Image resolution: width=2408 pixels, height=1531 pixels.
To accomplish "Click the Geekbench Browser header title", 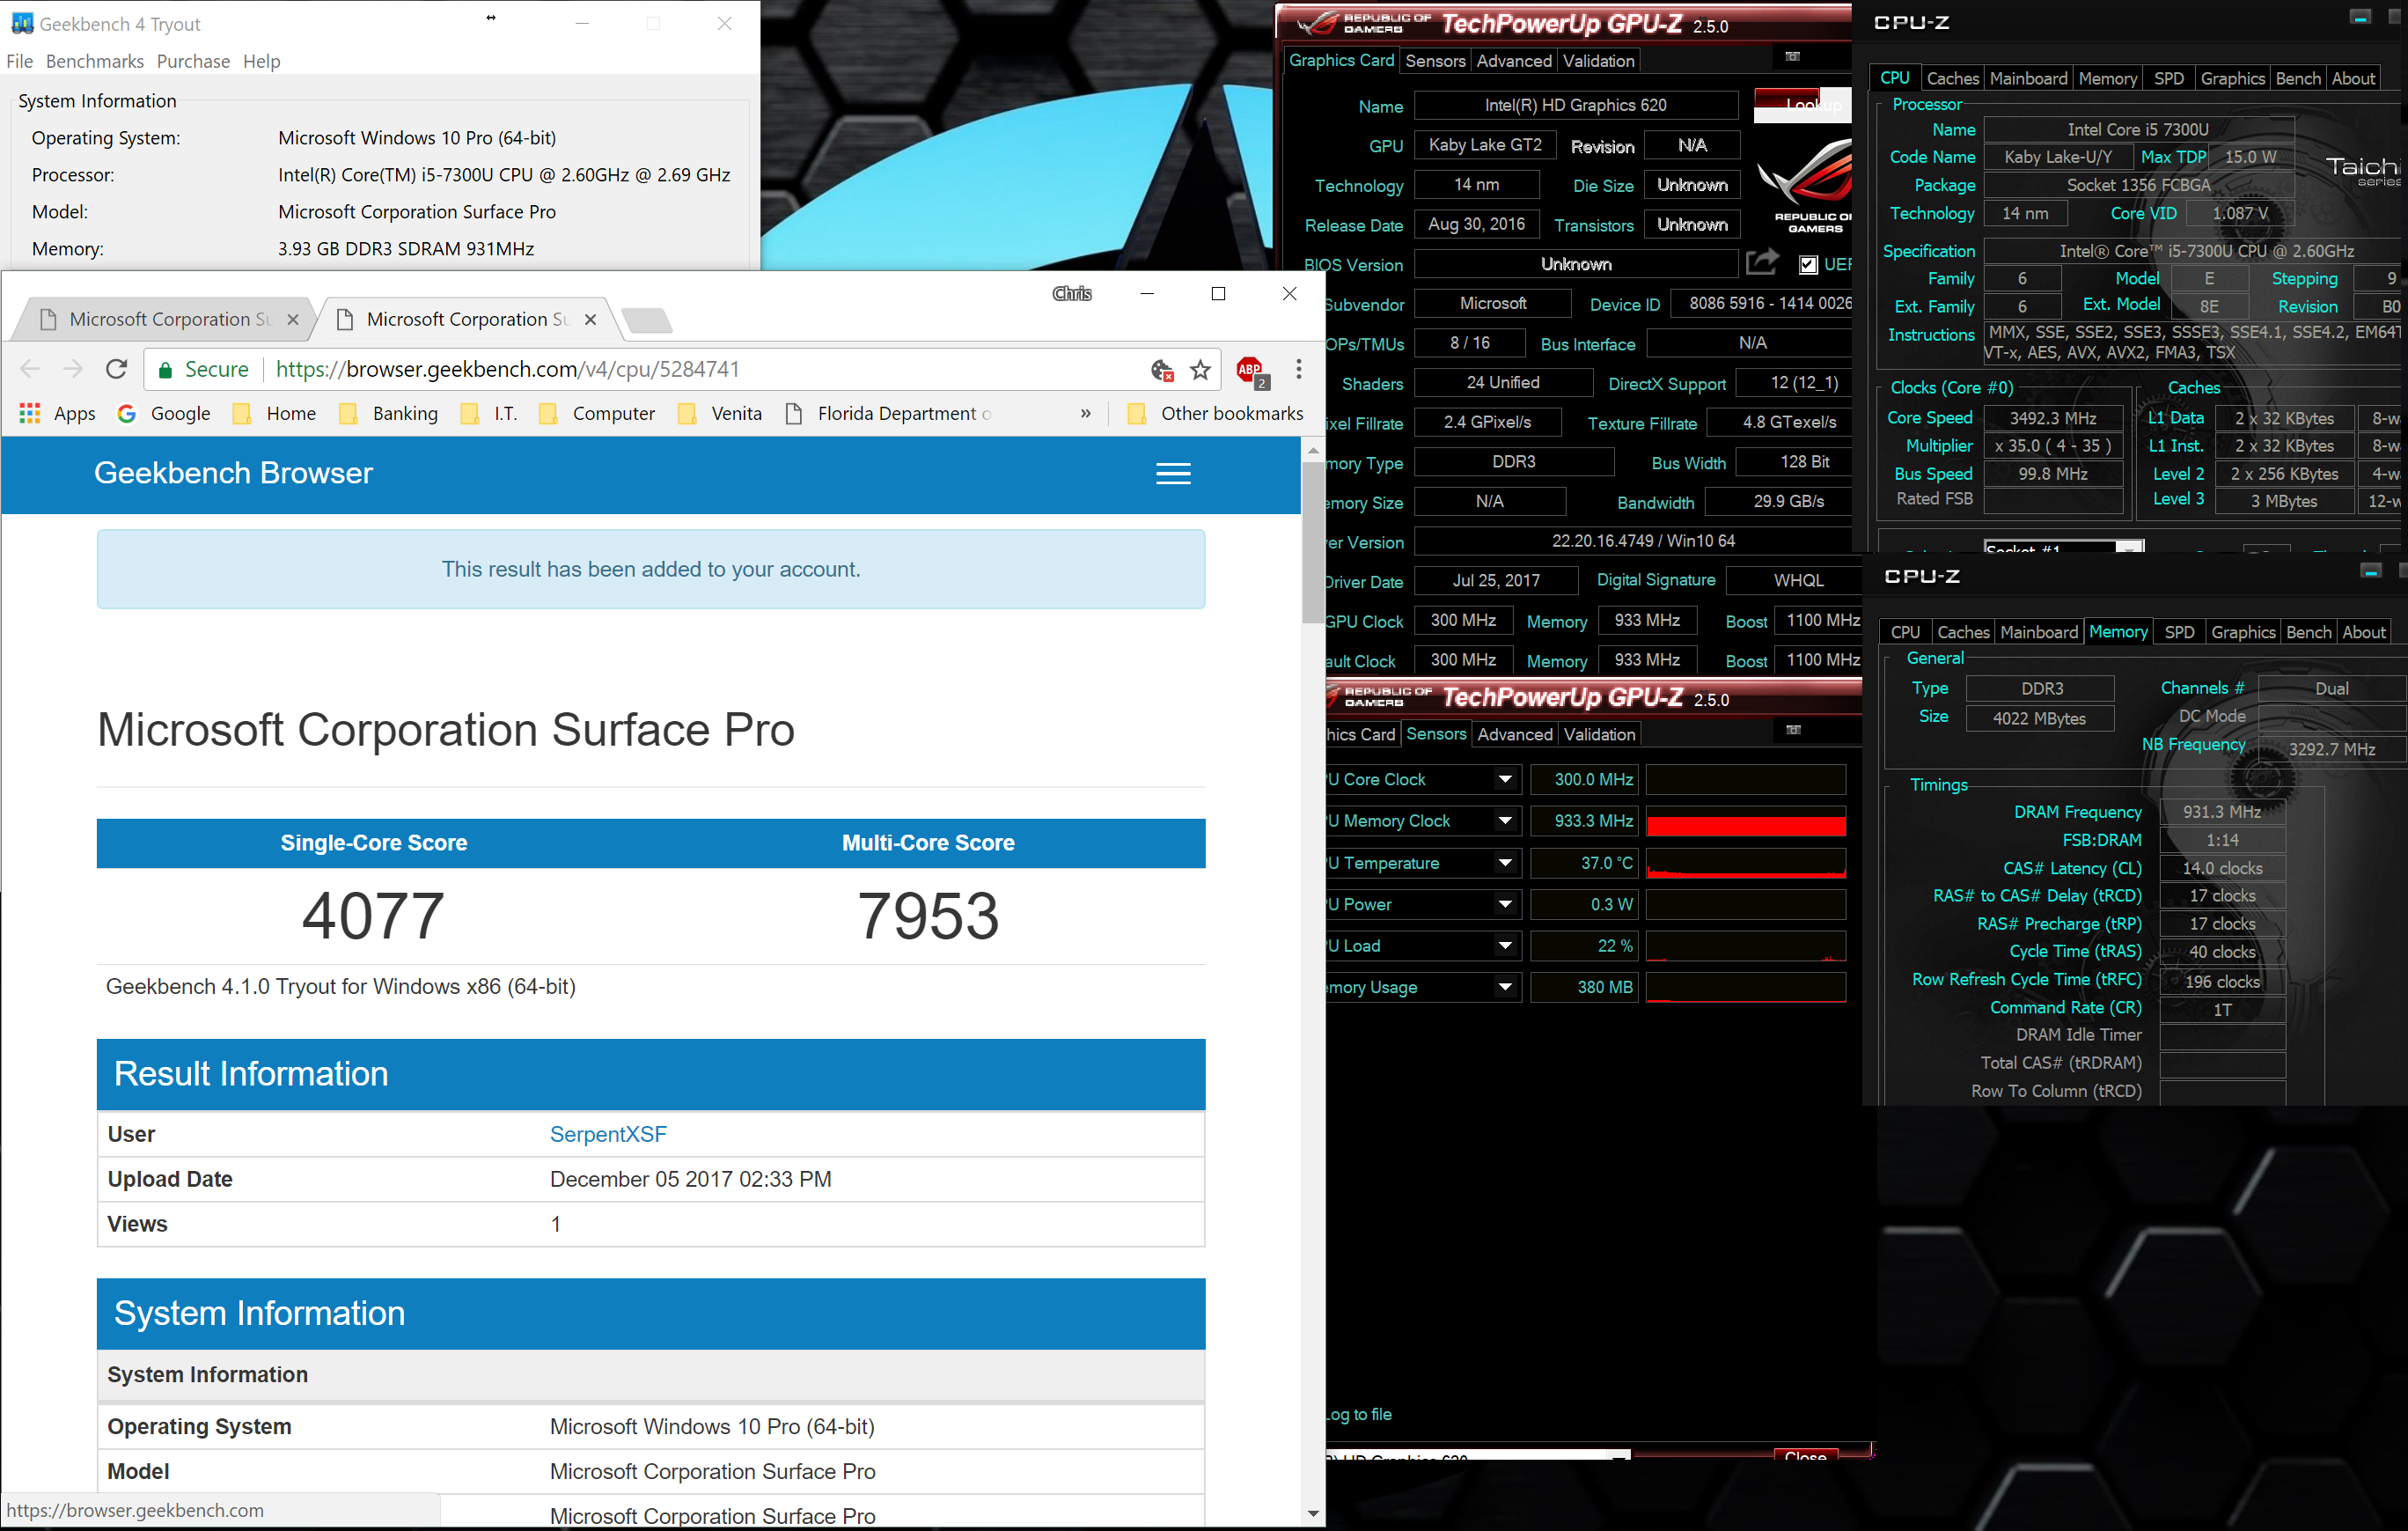I will click(233, 473).
